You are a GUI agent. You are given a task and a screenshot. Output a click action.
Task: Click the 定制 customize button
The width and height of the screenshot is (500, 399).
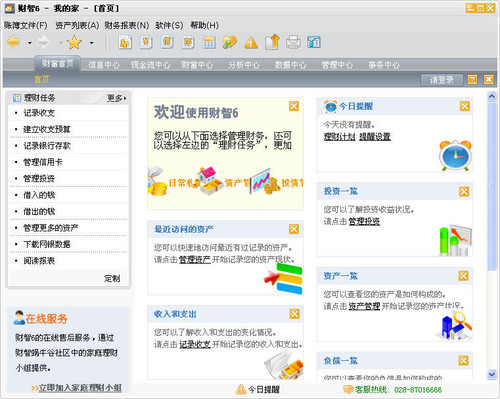[x=112, y=278]
